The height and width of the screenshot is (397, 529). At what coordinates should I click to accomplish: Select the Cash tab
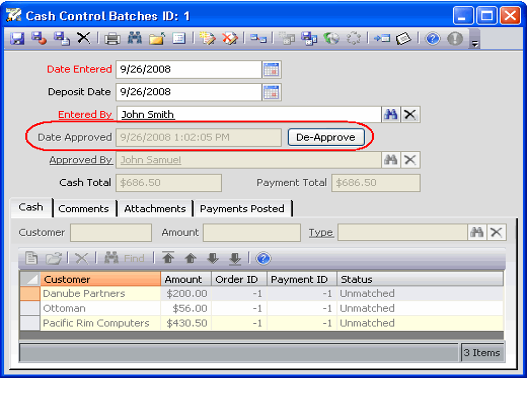31,207
